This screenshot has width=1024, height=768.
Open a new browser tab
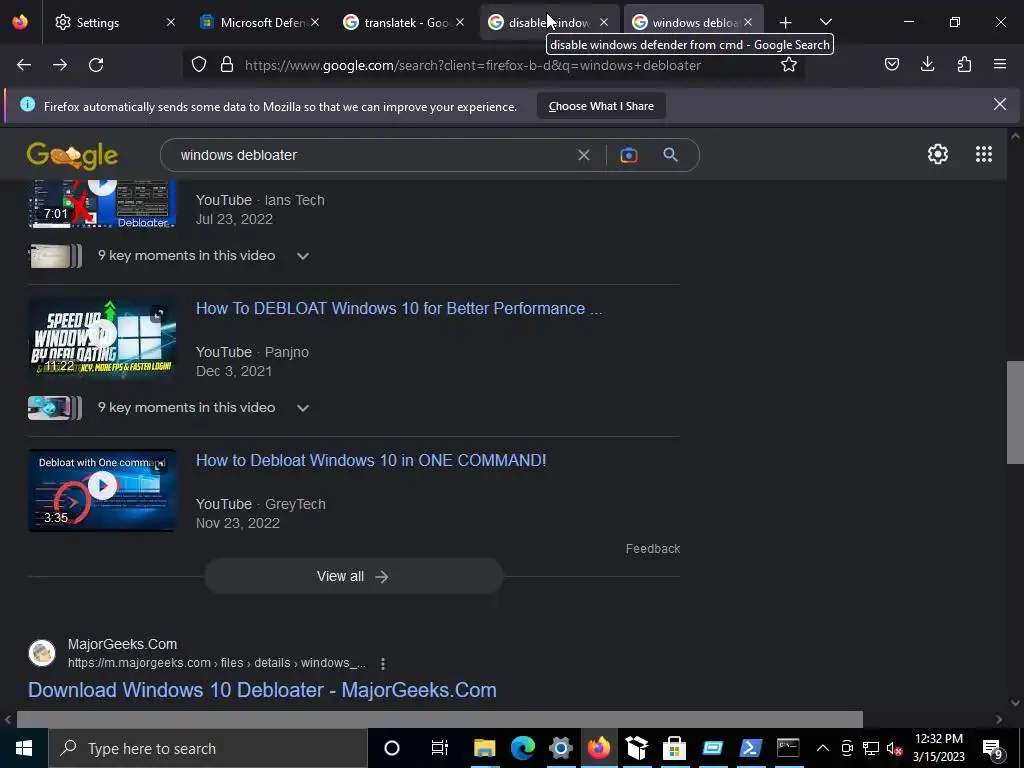pyautogui.click(x=786, y=23)
